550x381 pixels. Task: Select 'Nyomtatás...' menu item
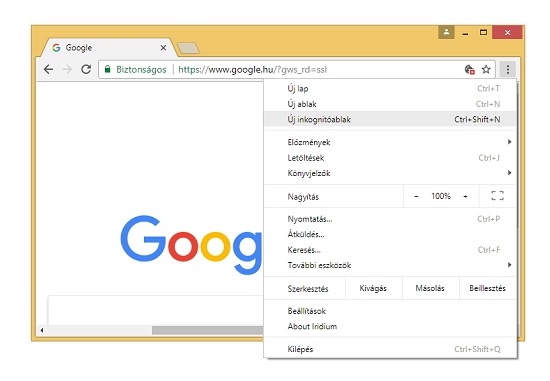[390, 219]
